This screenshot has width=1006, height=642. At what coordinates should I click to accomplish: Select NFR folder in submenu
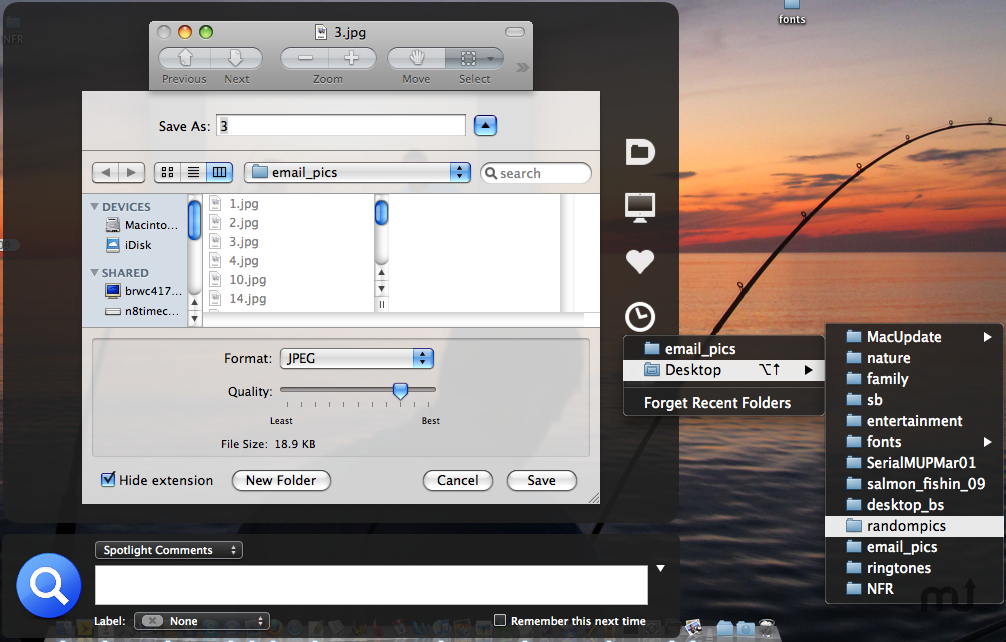914,589
